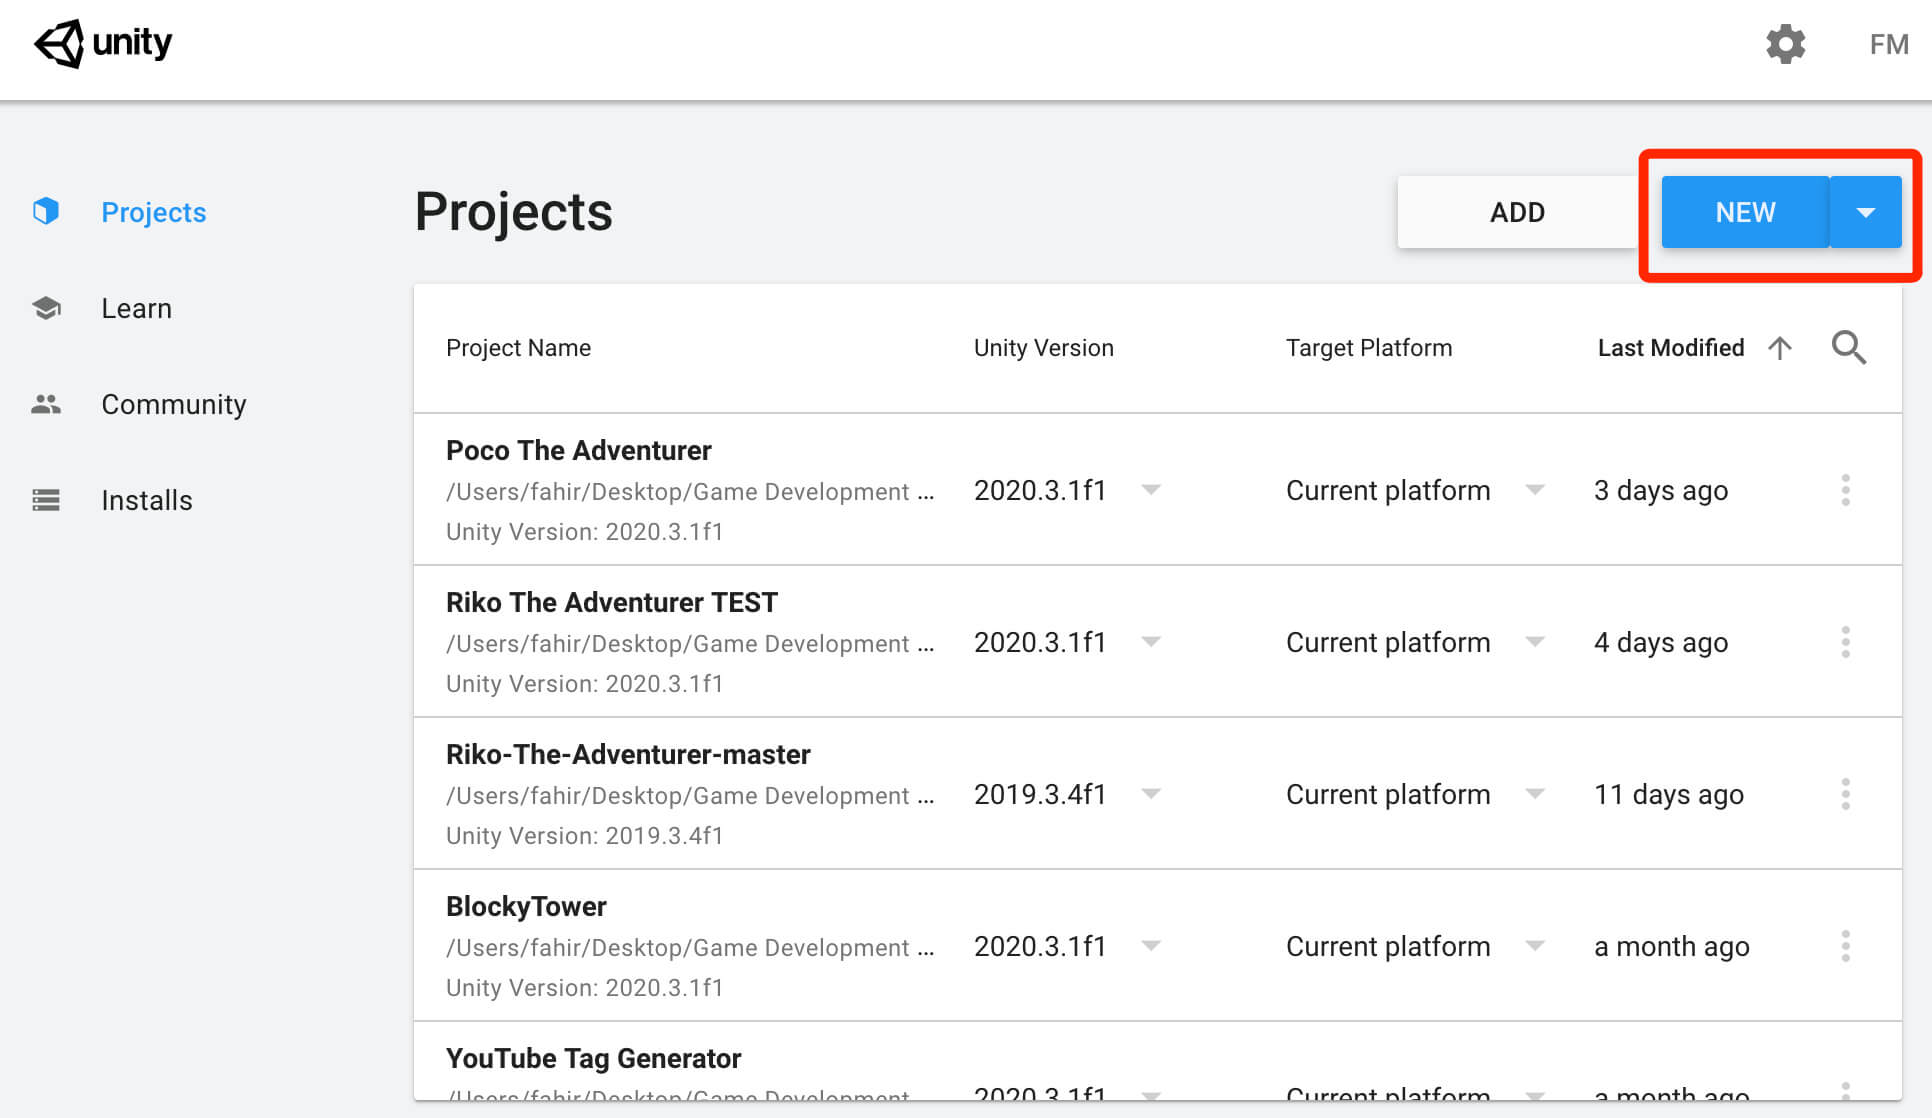Expand Unity version dropdown for Riko The Adventurer TEST
The image size is (1932, 1118).
pyautogui.click(x=1151, y=642)
